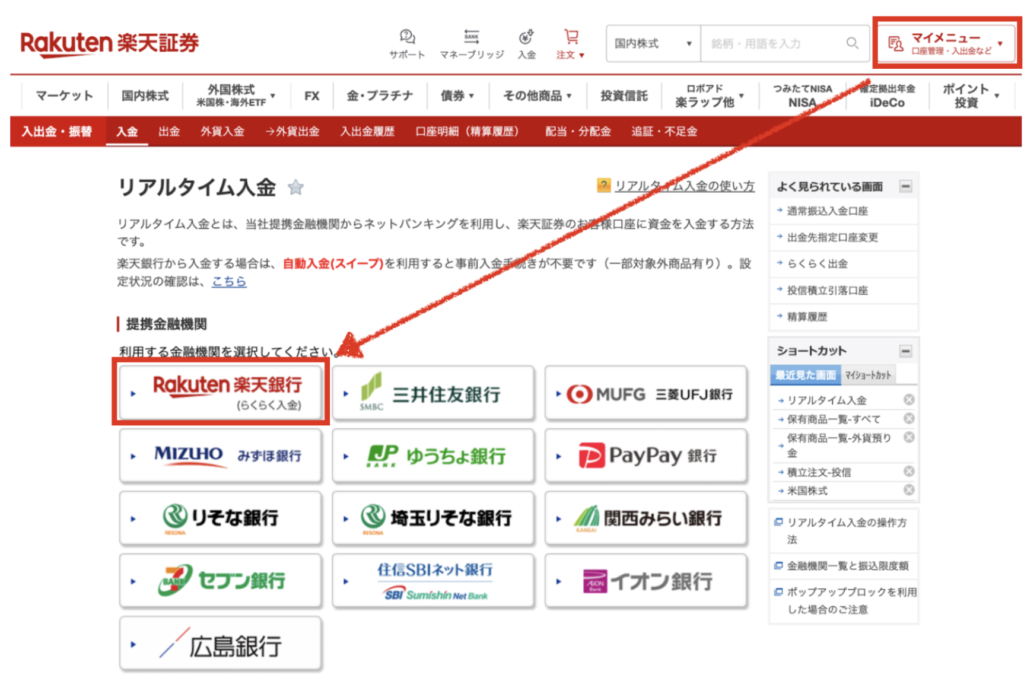Switch to the 出金 tab
Viewport: 1024px width, 681px height.
pos(168,131)
